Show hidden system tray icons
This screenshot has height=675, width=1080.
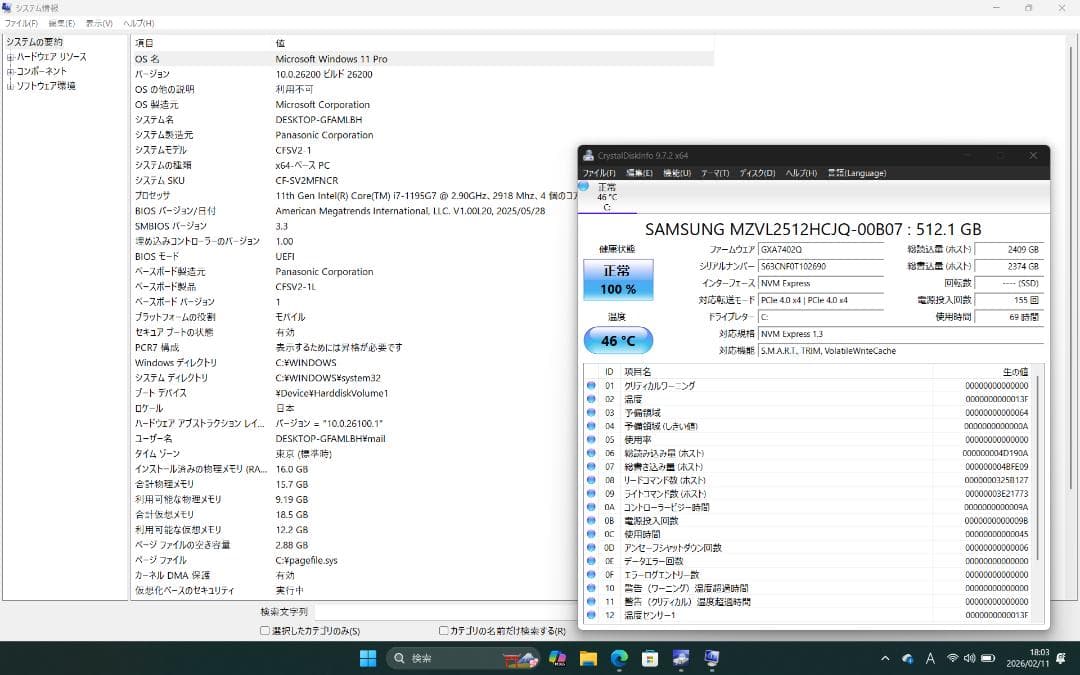[x=885, y=658]
